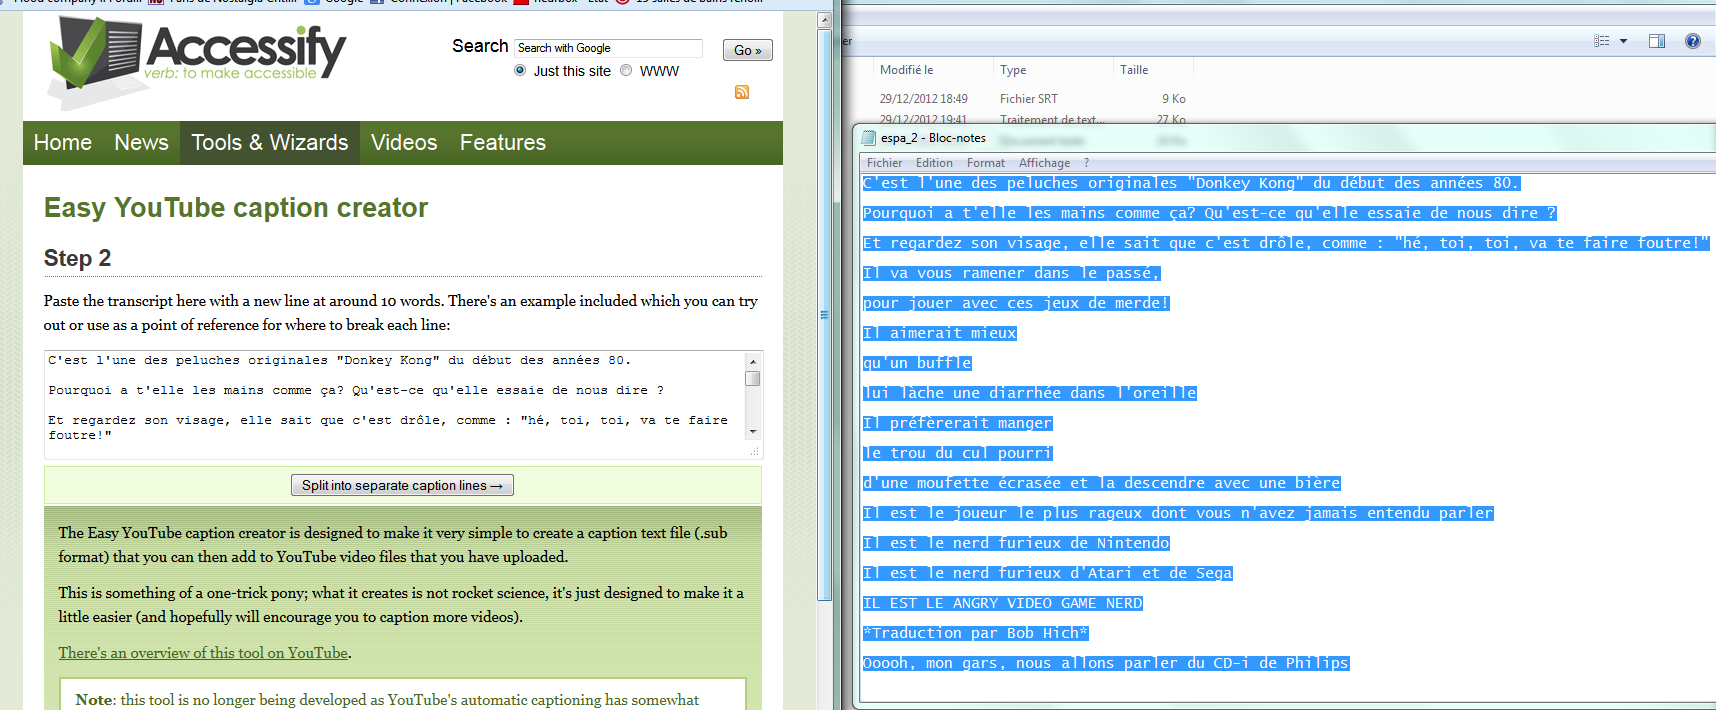Click the line 'lui lâche une diarrhée dans l'oreille'

pyautogui.click(x=1030, y=393)
